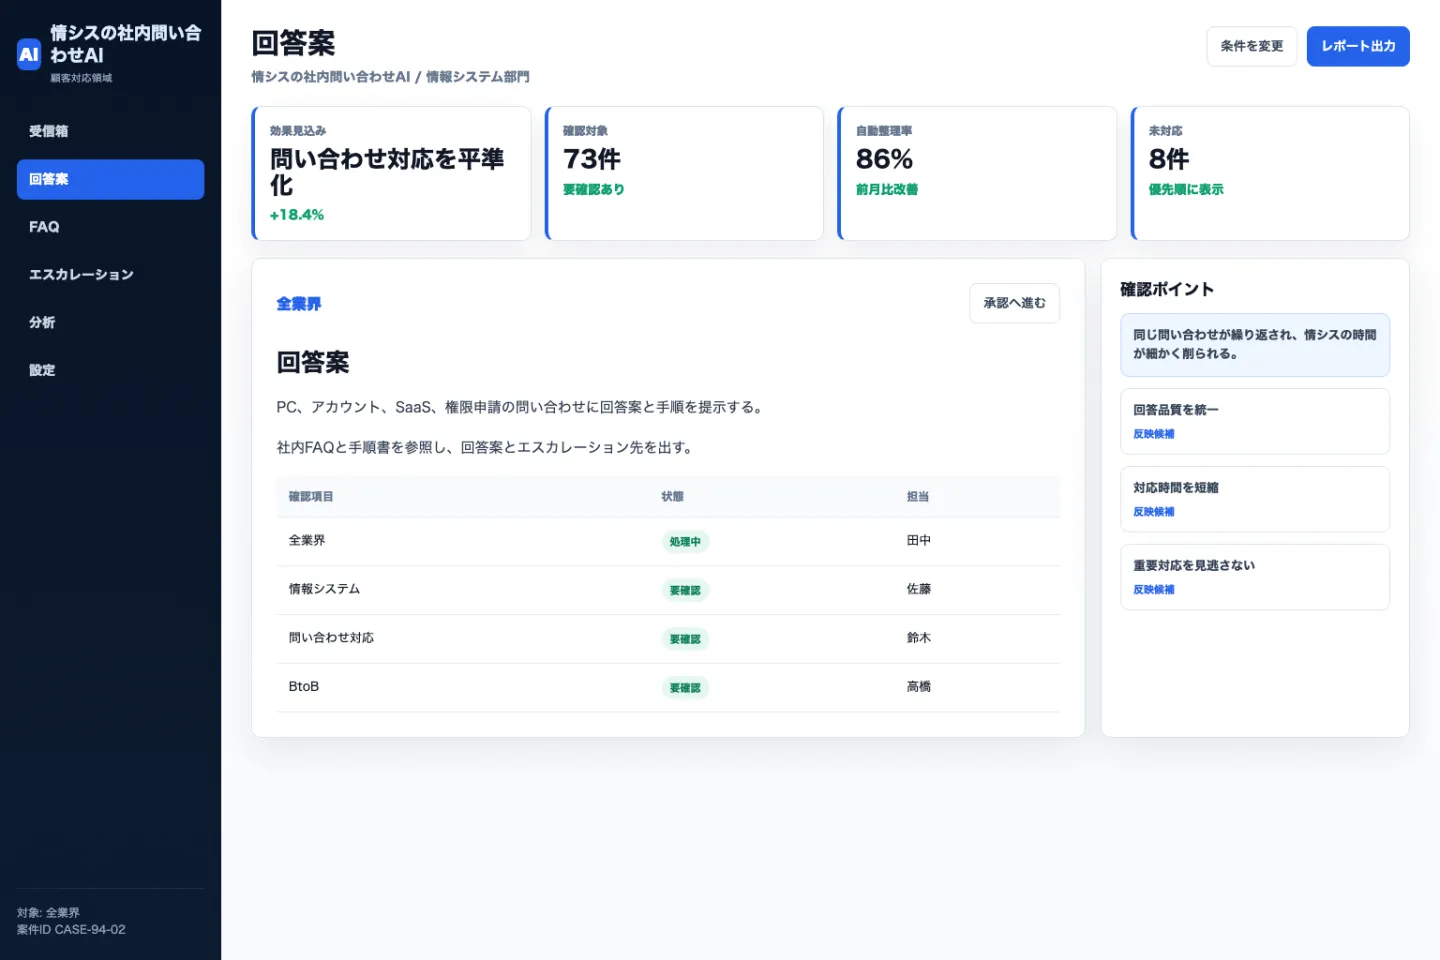Open 設定 in the sidebar
This screenshot has height=960, width=1440.
(110, 370)
